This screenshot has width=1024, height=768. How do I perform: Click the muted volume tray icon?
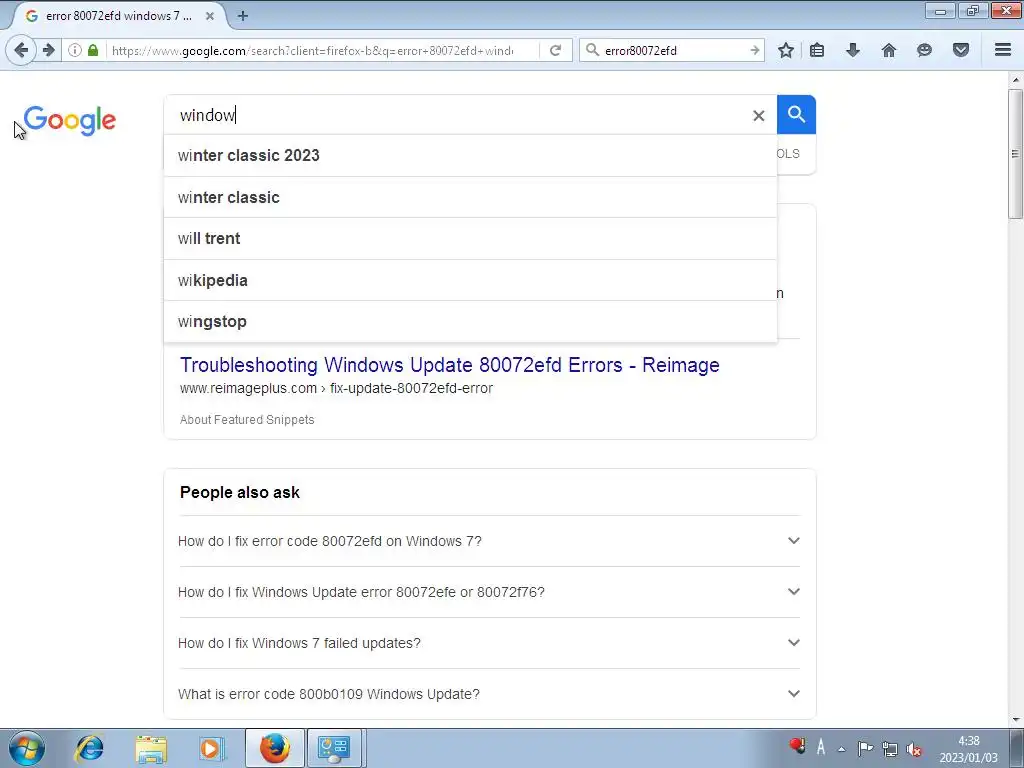point(914,749)
